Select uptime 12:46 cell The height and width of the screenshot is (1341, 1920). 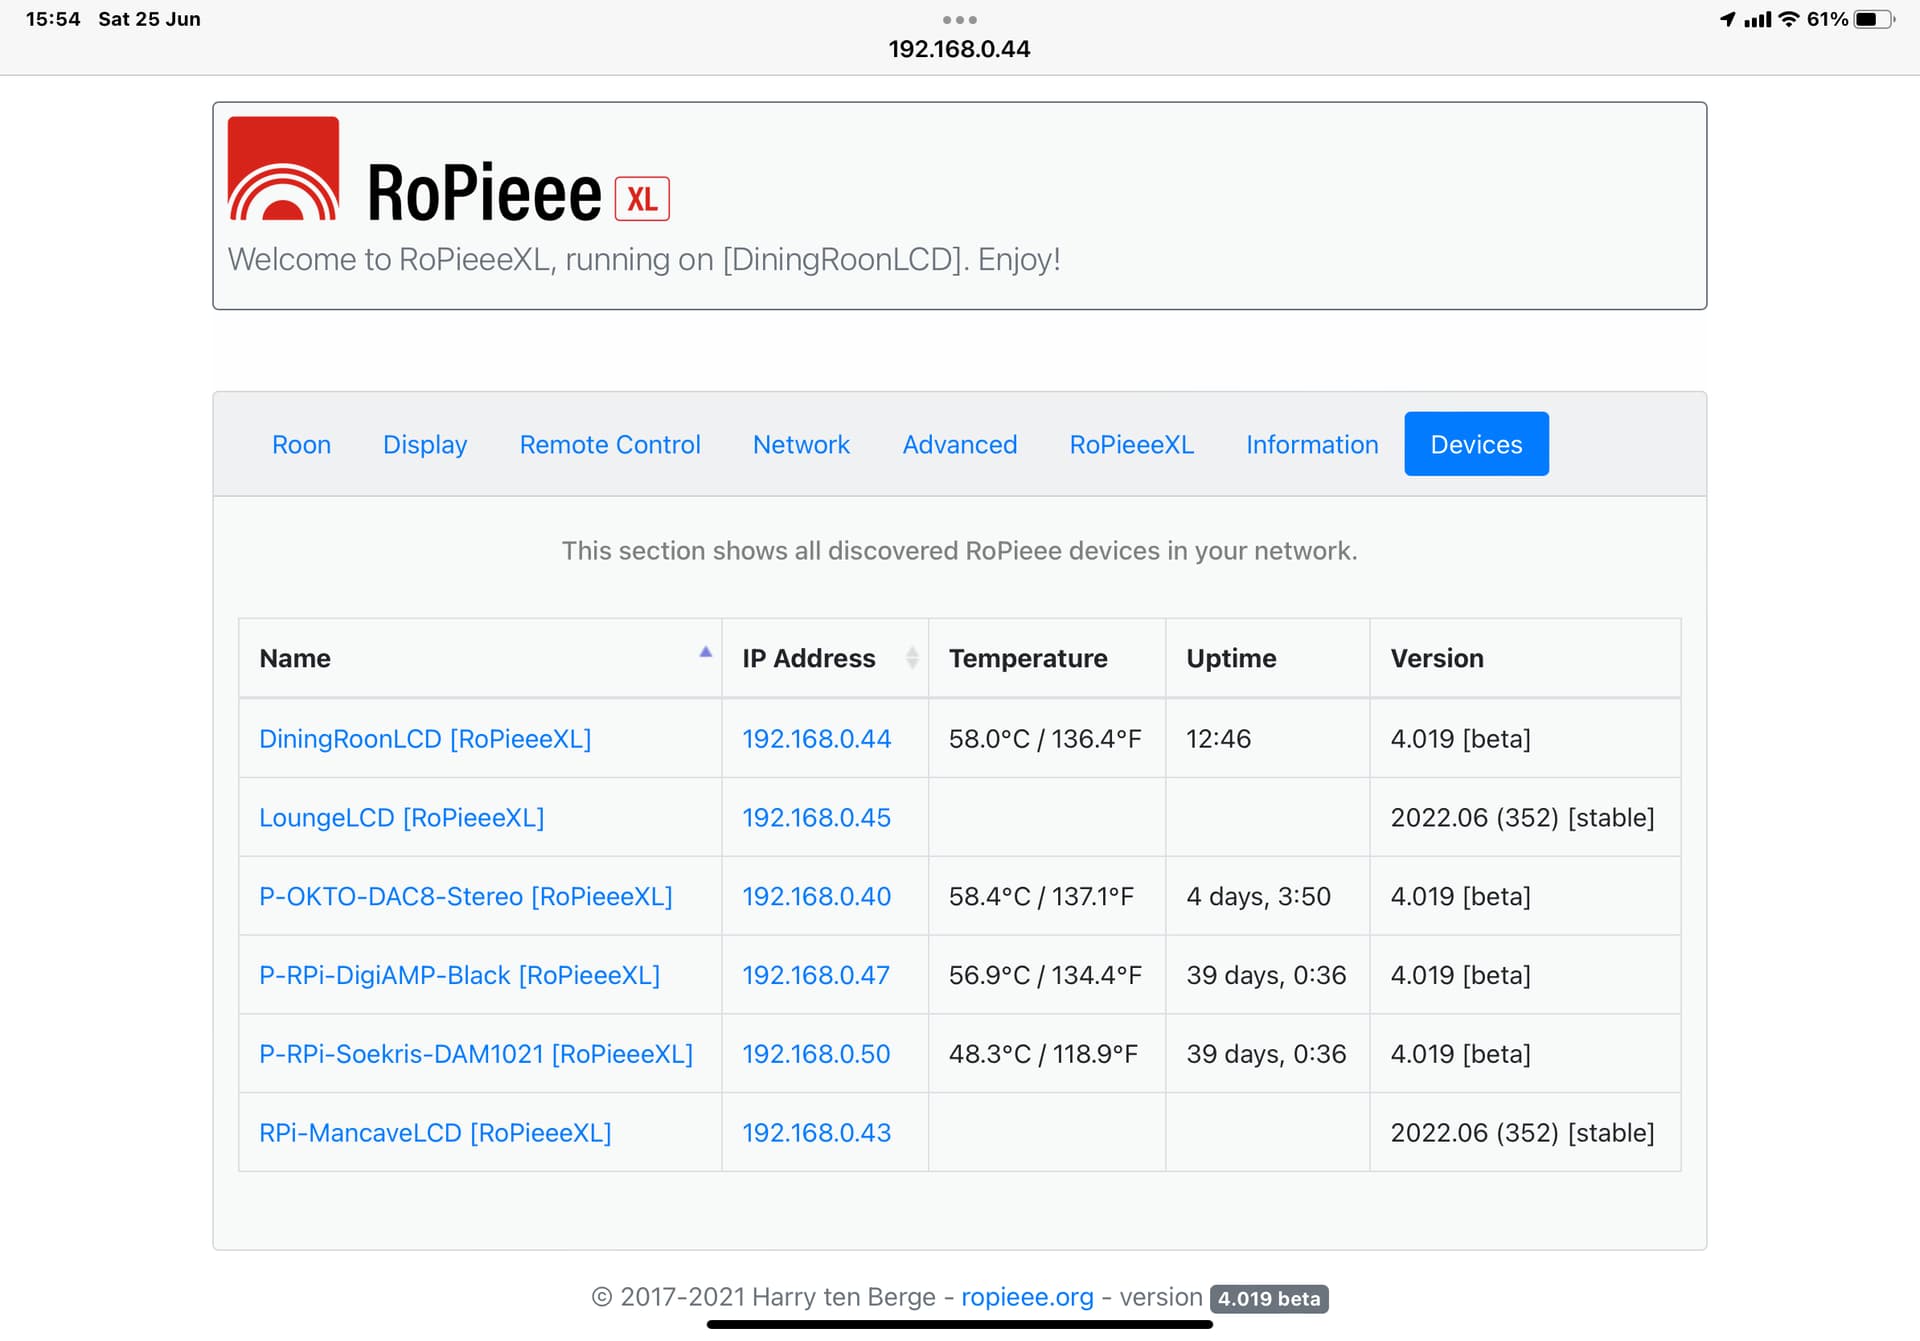click(1267, 739)
